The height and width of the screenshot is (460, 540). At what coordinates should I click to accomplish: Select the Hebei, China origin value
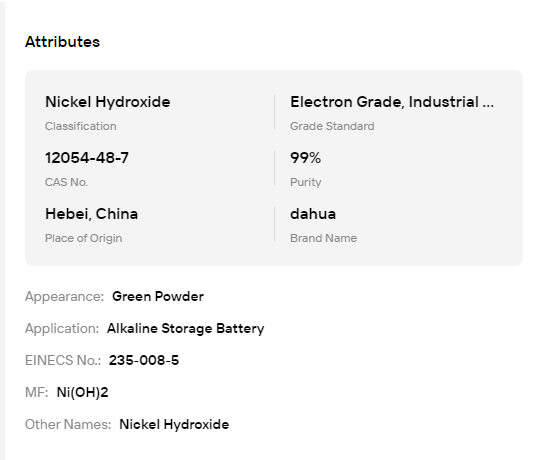(91, 214)
